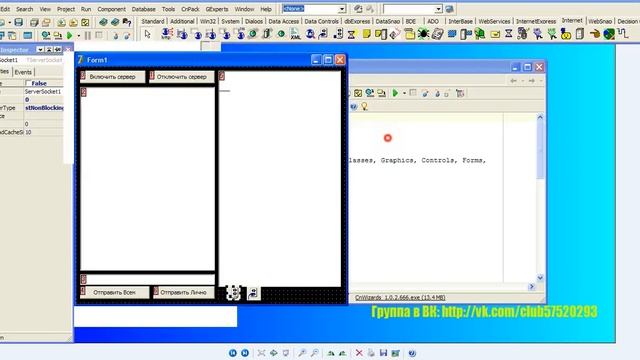Image resolution: width=640 pixels, height=360 pixels.
Task: Switch to the Win32 palette tab
Action: (208, 21)
